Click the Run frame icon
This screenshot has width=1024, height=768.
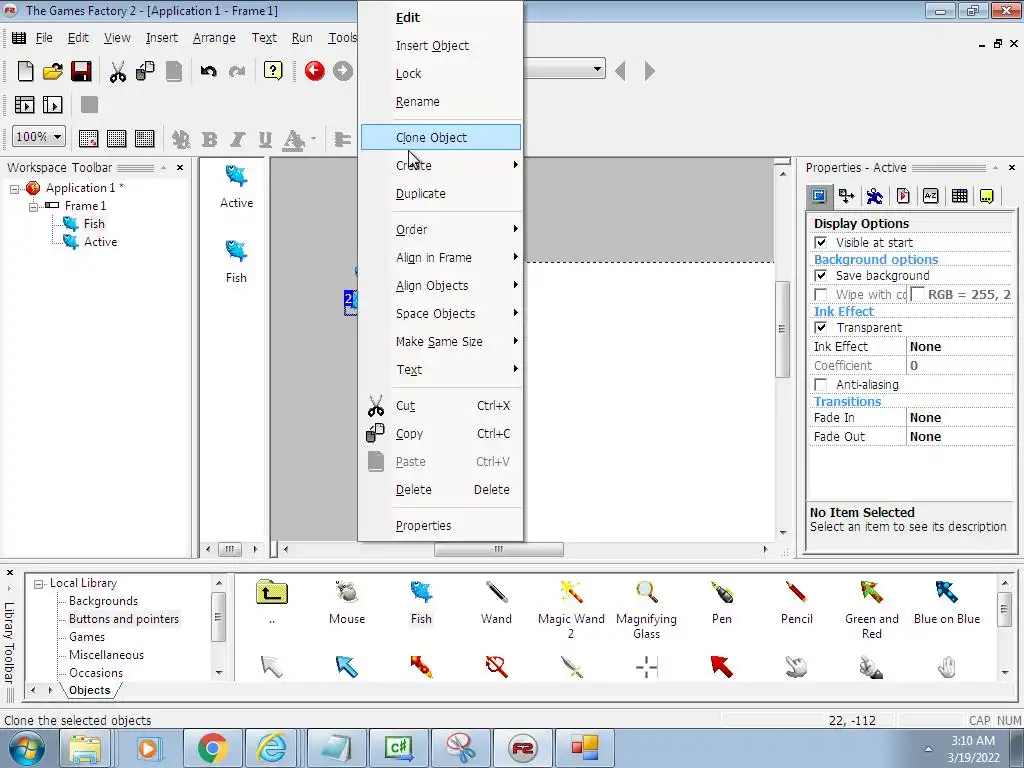52,104
